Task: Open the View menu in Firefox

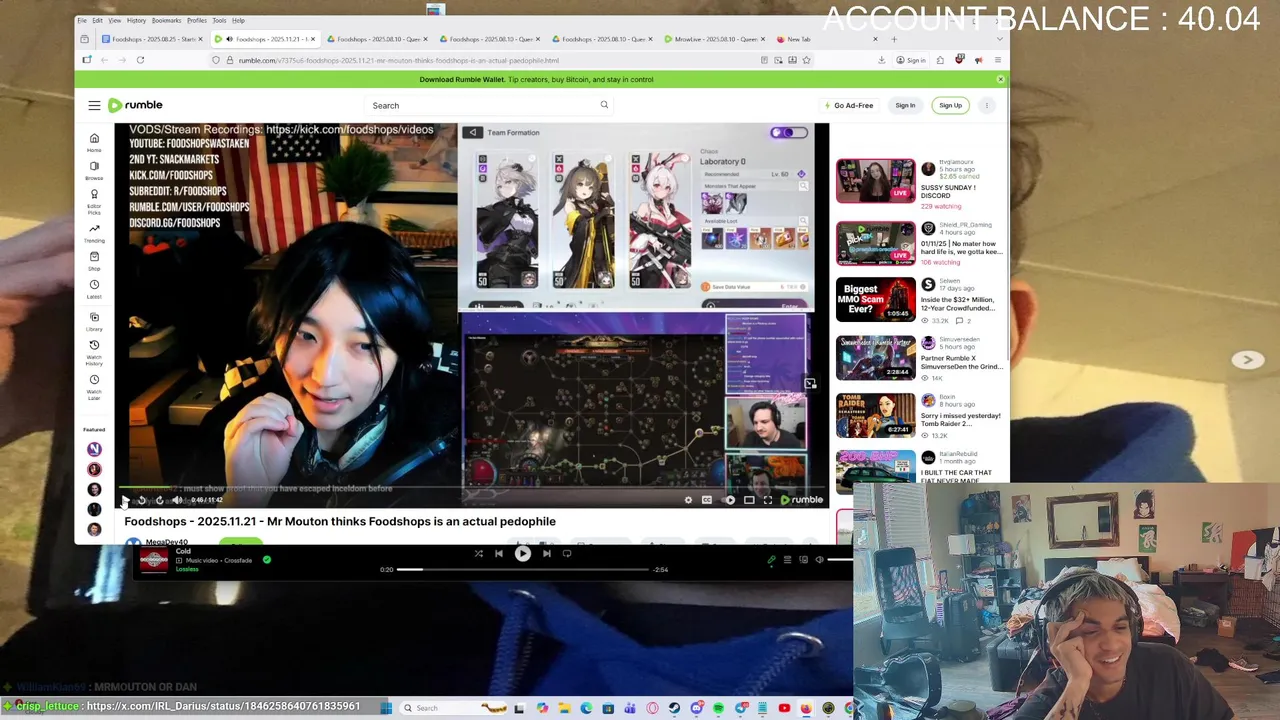Action: [115, 20]
